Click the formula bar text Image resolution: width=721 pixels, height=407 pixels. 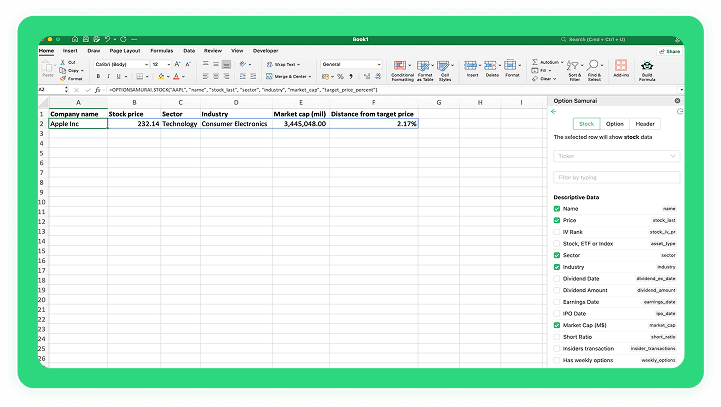(243, 90)
